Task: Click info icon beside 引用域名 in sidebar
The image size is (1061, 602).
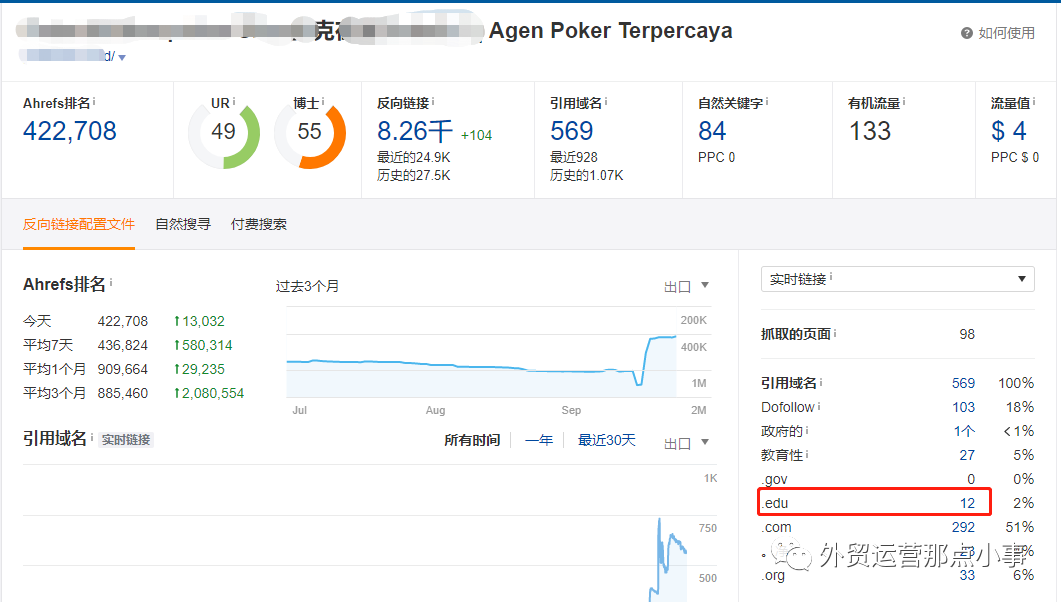Action: click(821, 382)
